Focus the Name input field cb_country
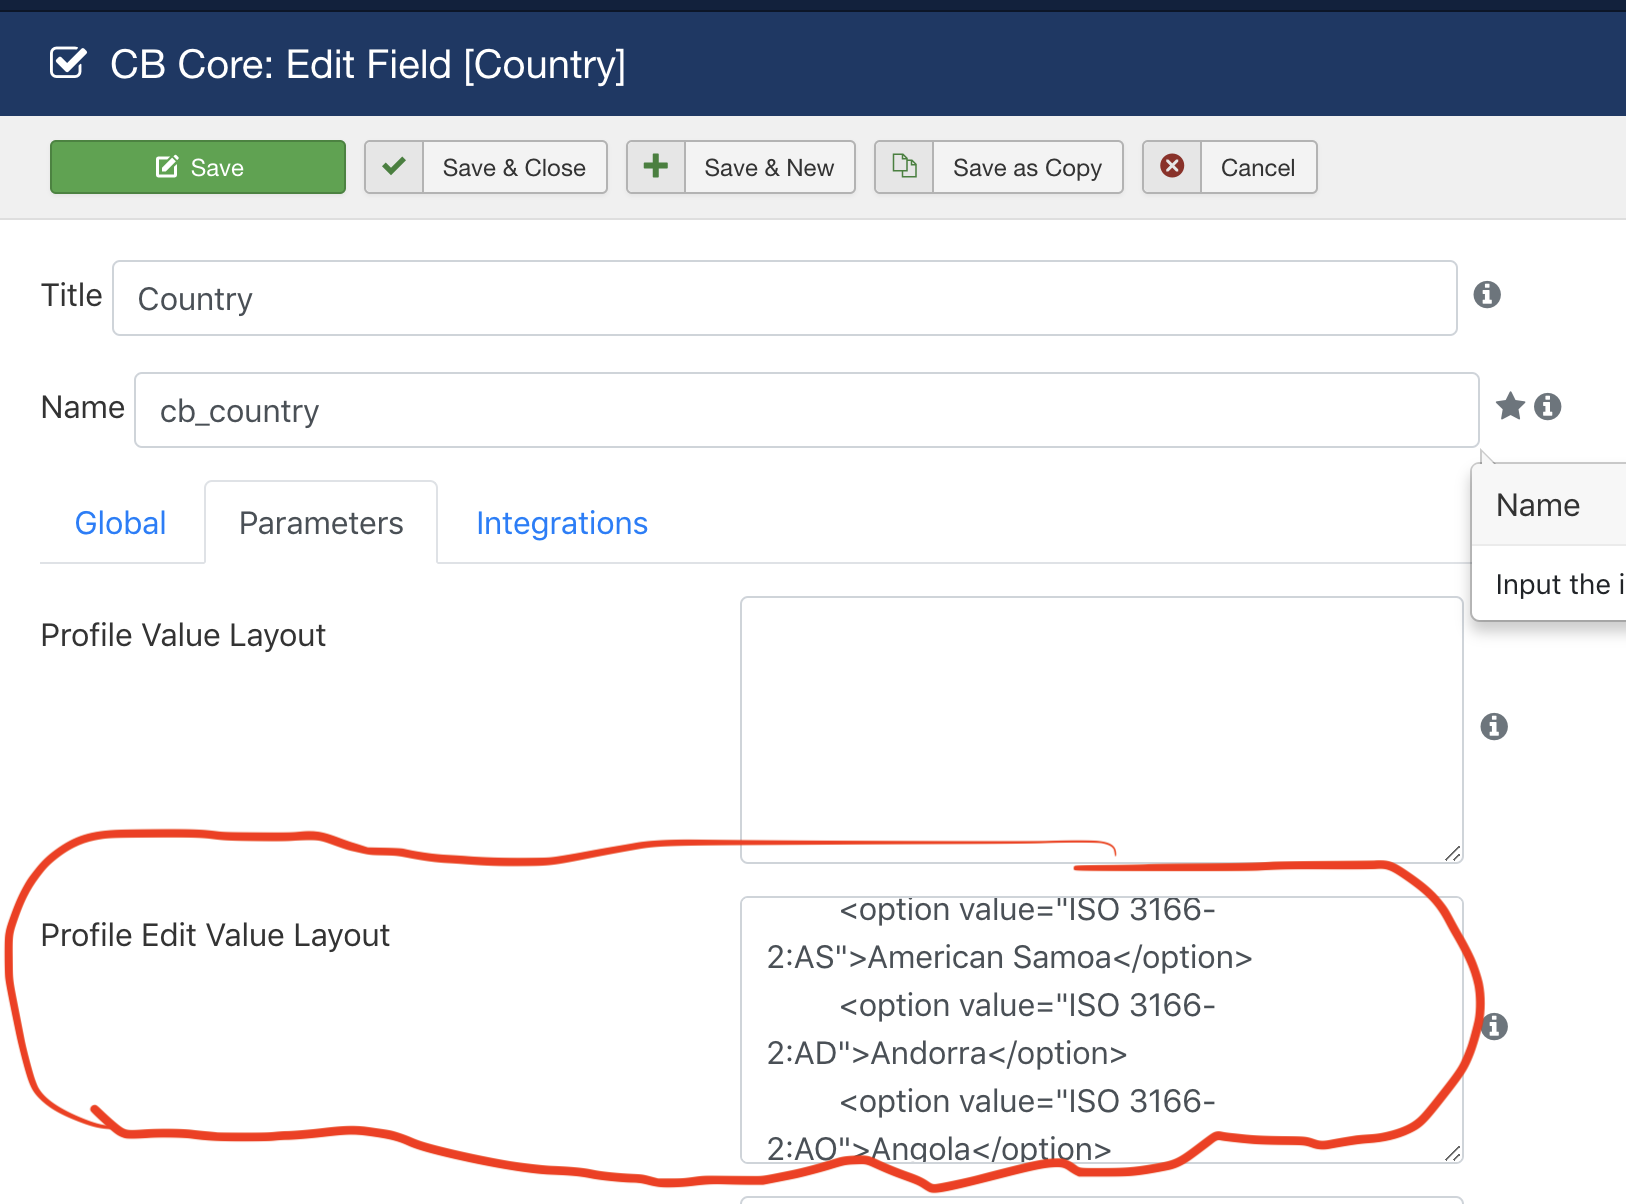 click(x=806, y=410)
